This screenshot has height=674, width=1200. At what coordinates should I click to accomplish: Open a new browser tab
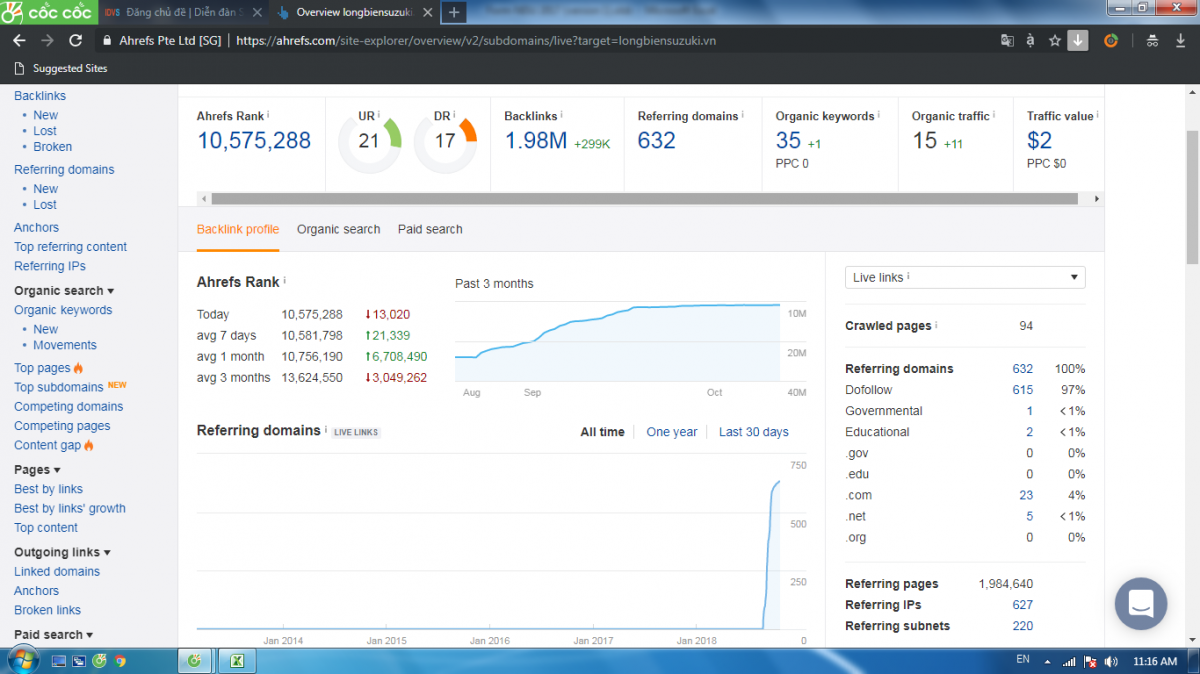click(454, 12)
